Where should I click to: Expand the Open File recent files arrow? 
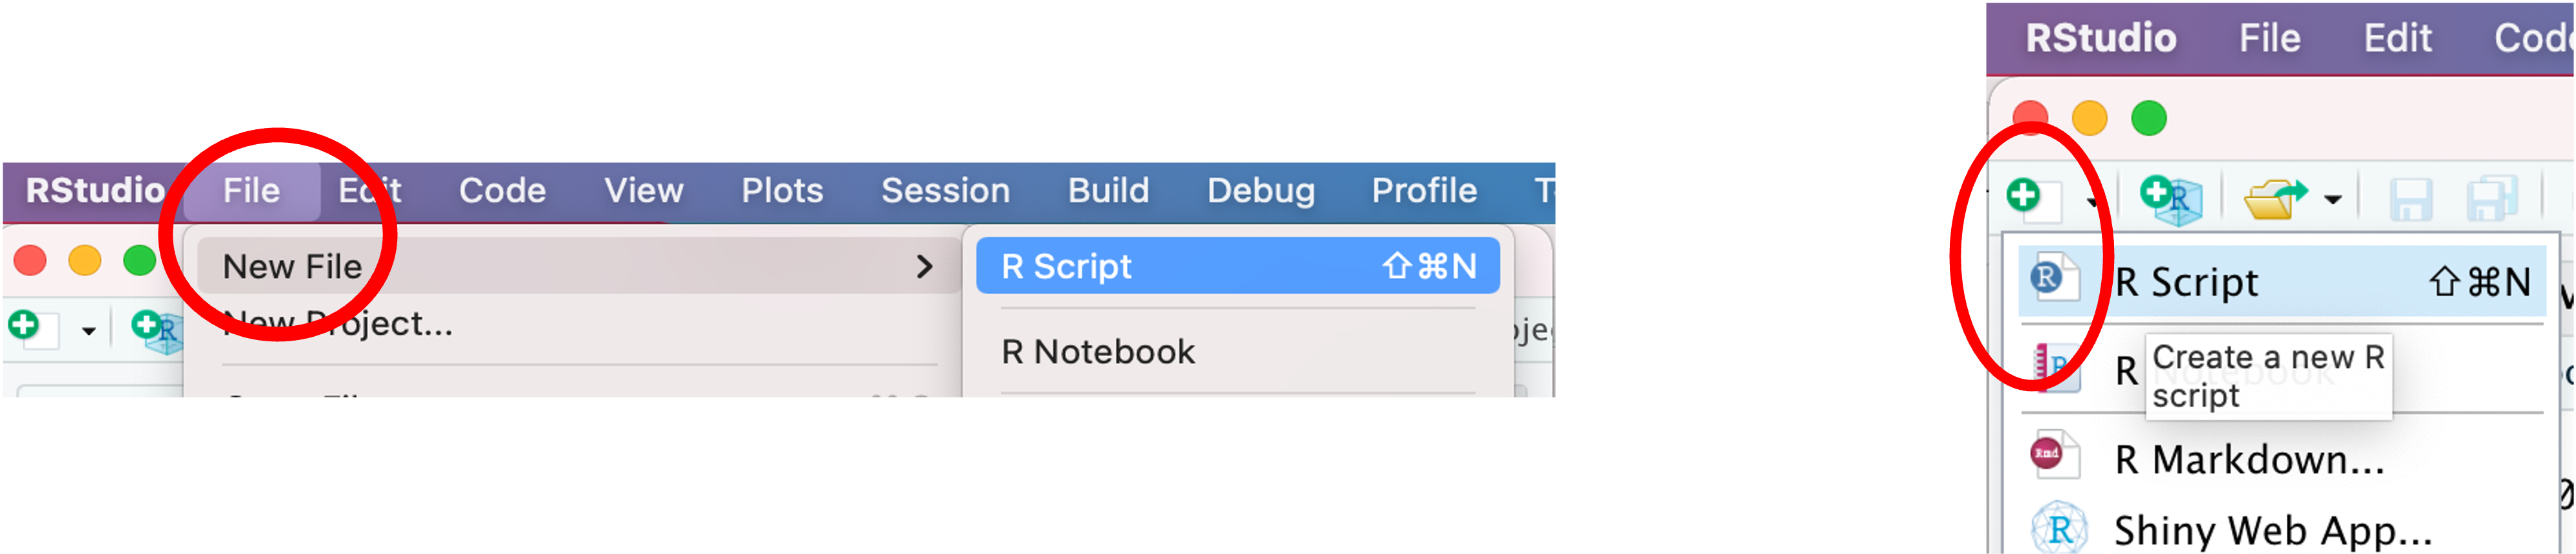2333,200
